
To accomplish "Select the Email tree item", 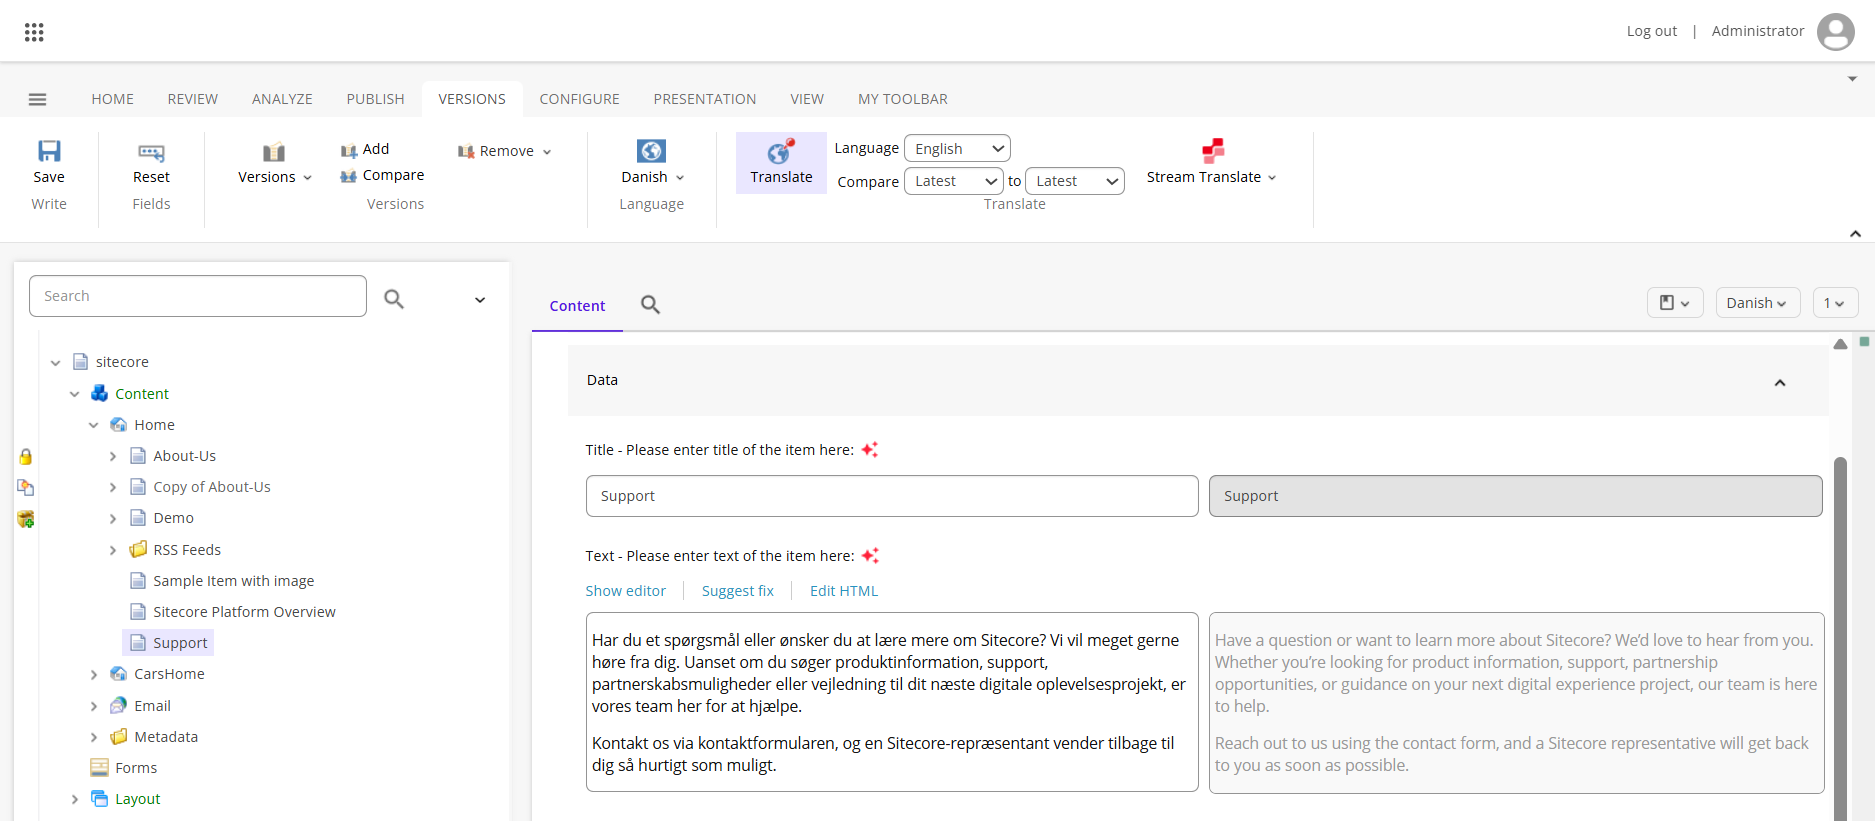I will [x=152, y=706].
